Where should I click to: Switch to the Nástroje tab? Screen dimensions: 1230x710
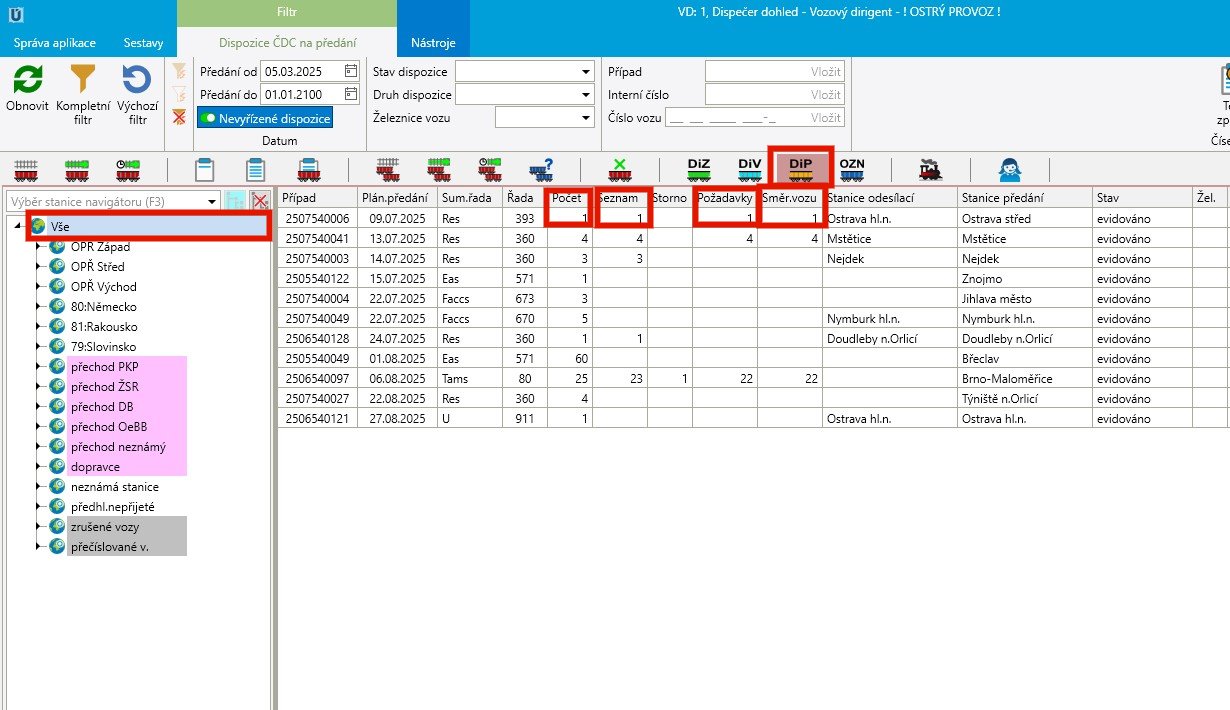(x=433, y=43)
